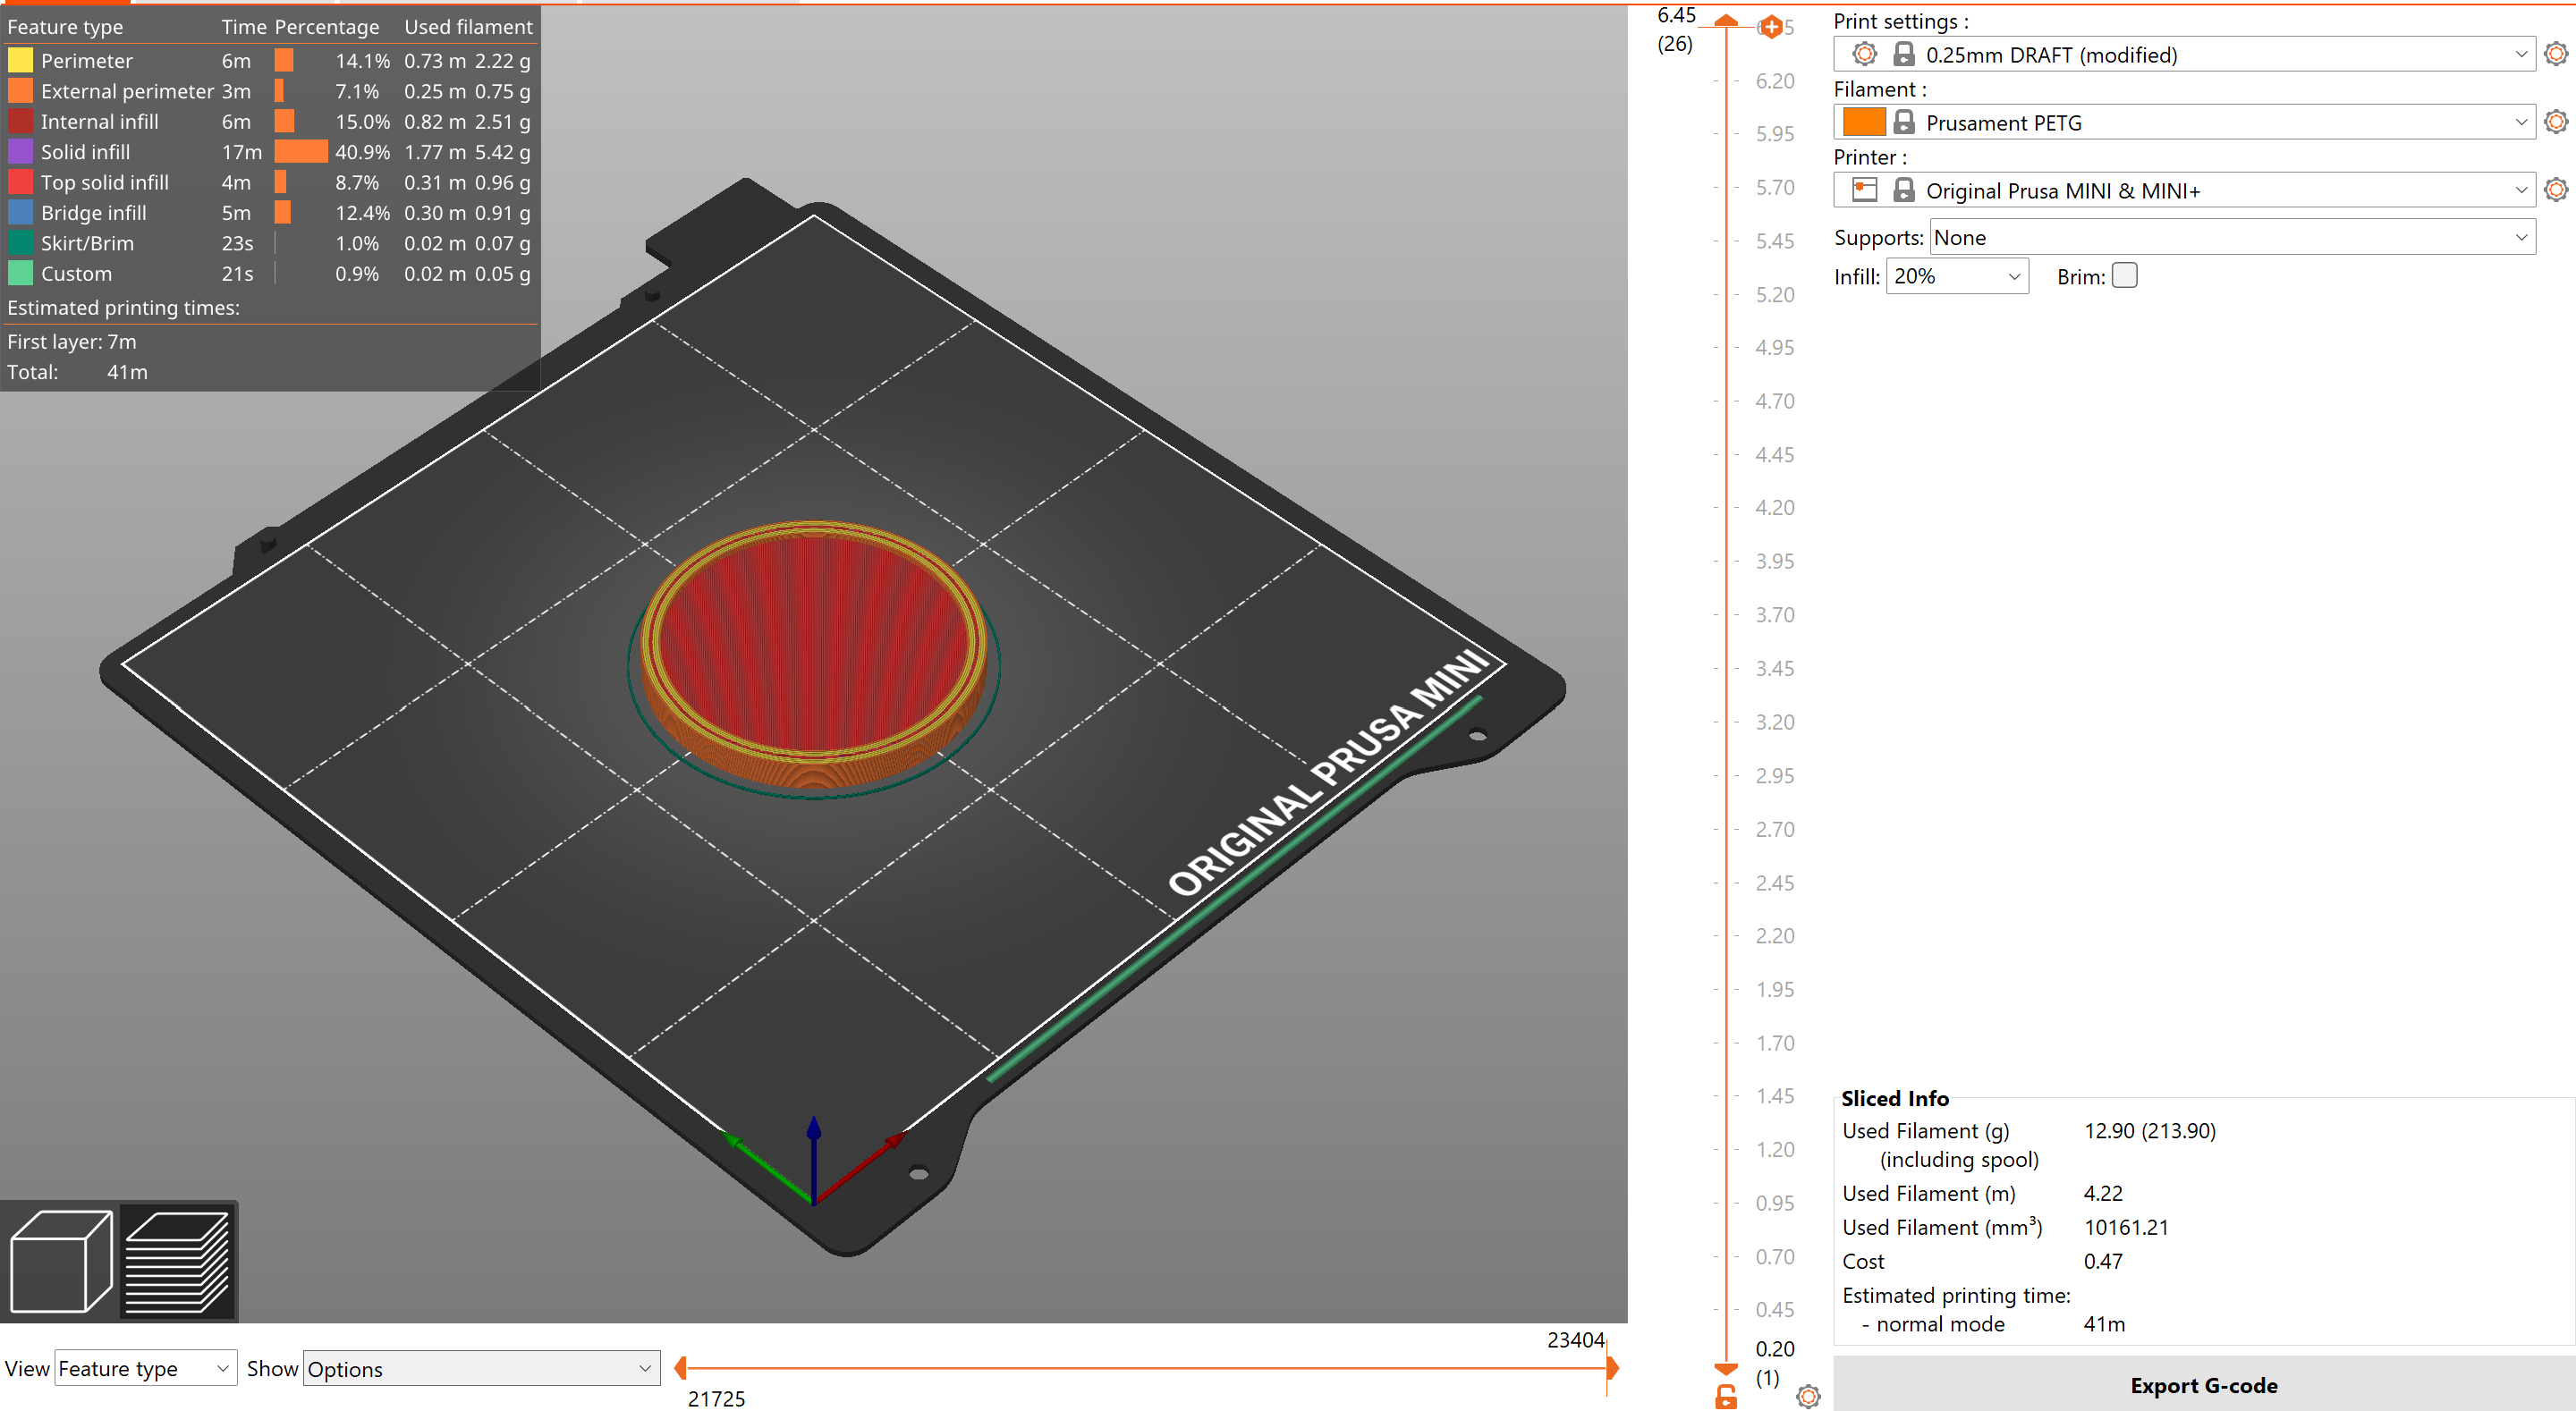Click the vertical layer slider top thumb
The width and height of the screenshot is (2576, 1411).
(1726, 21)
